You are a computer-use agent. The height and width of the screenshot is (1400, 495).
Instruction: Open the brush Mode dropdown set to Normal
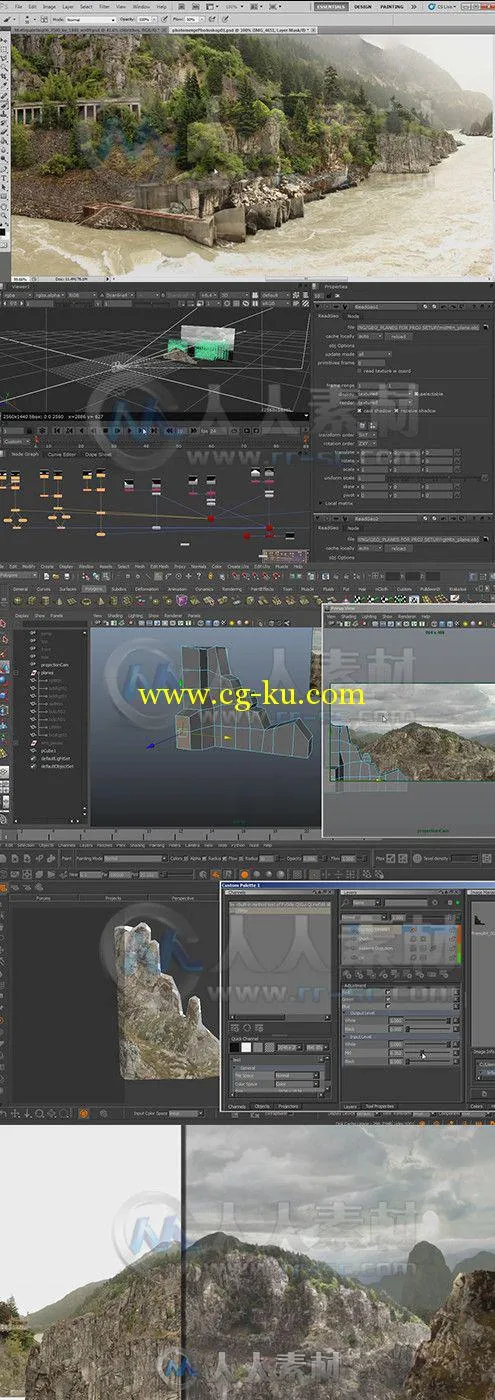91,19
